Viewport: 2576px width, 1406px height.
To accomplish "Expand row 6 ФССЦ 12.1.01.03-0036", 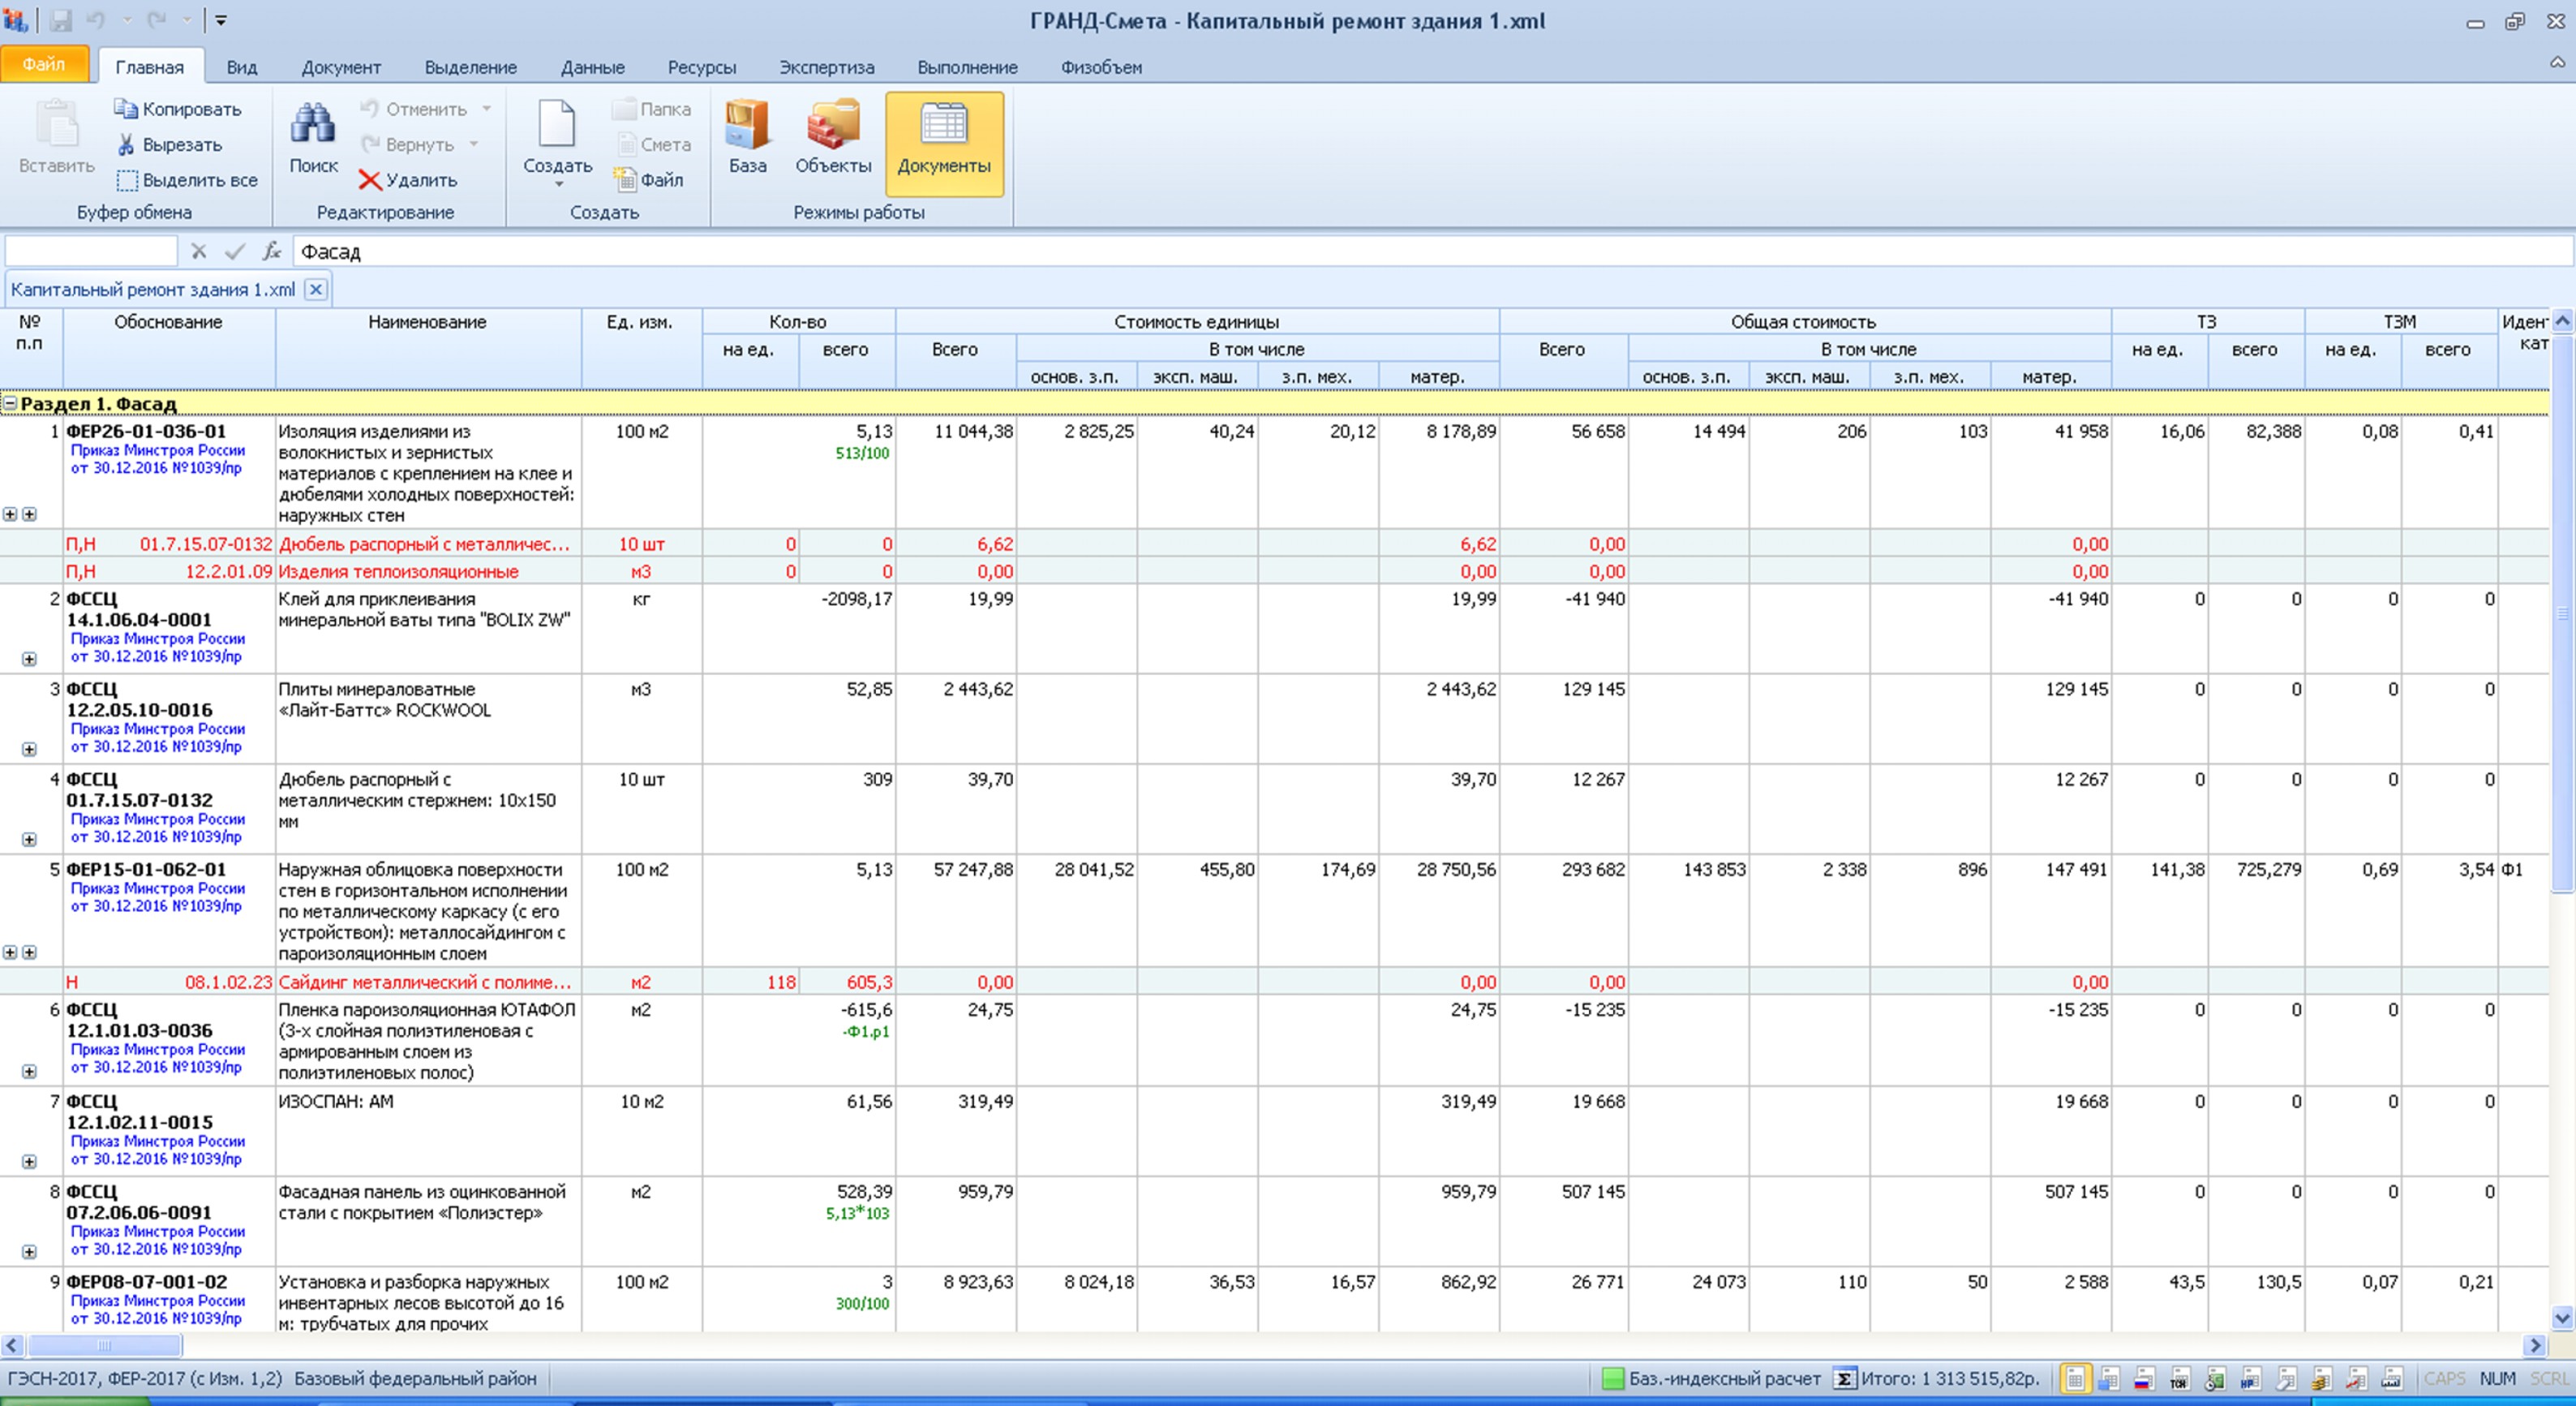I will (x=29, y=1071).
